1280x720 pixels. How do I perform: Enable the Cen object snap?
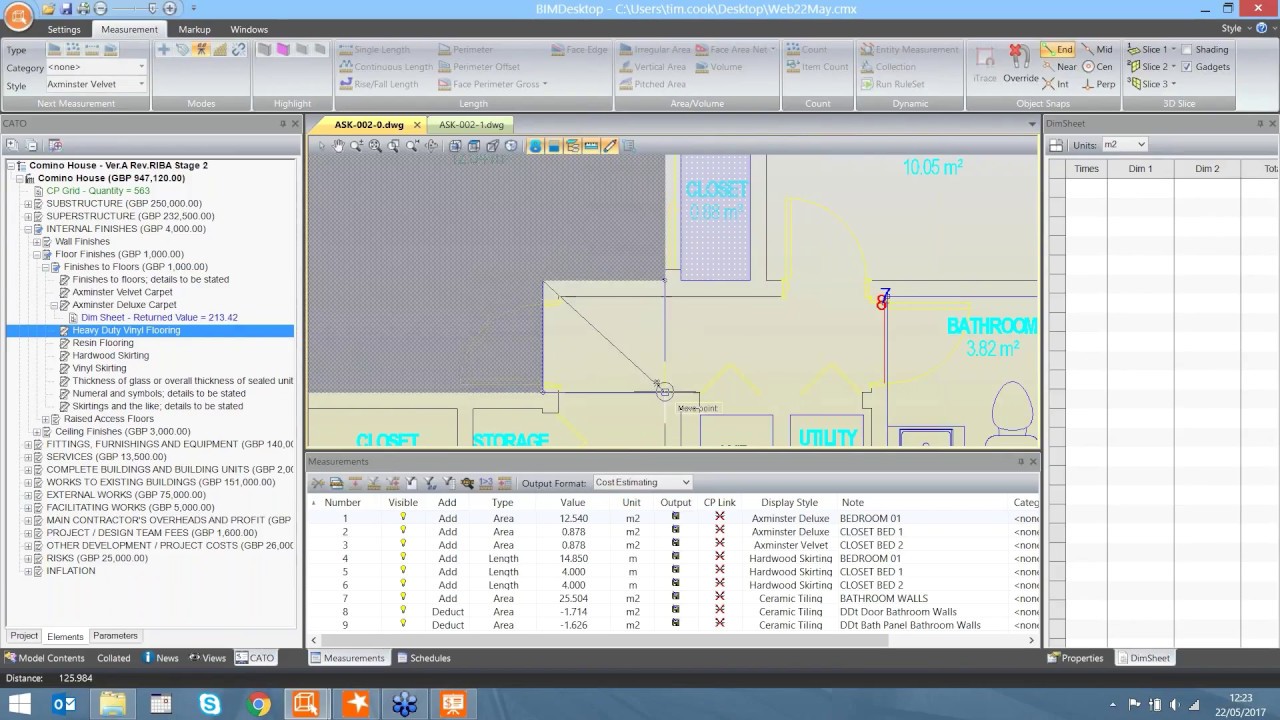click(x=1097, y=67)
